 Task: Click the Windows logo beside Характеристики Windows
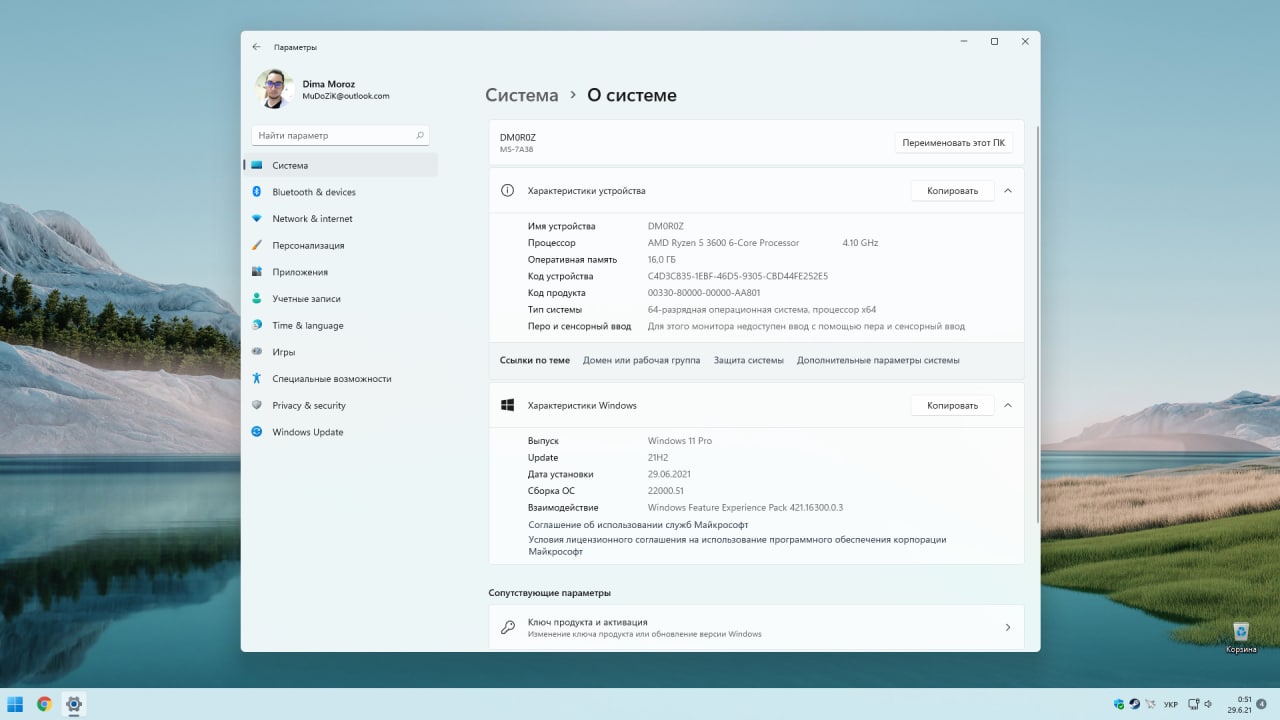tap(507, 405)
